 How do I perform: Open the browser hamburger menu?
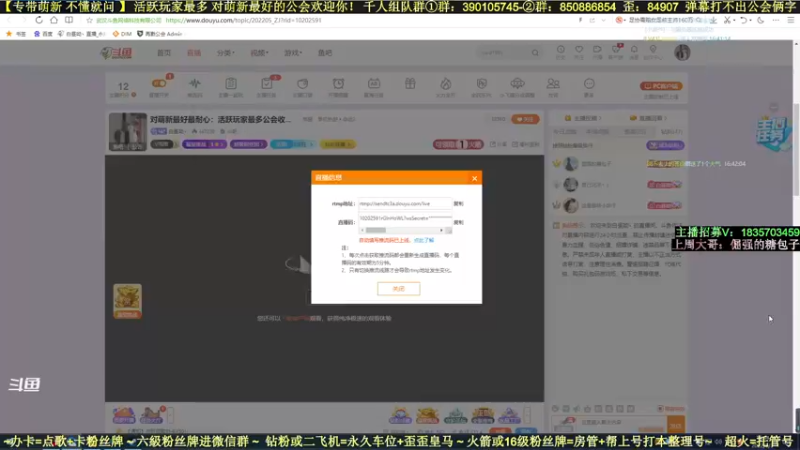(x=790, y=20)
